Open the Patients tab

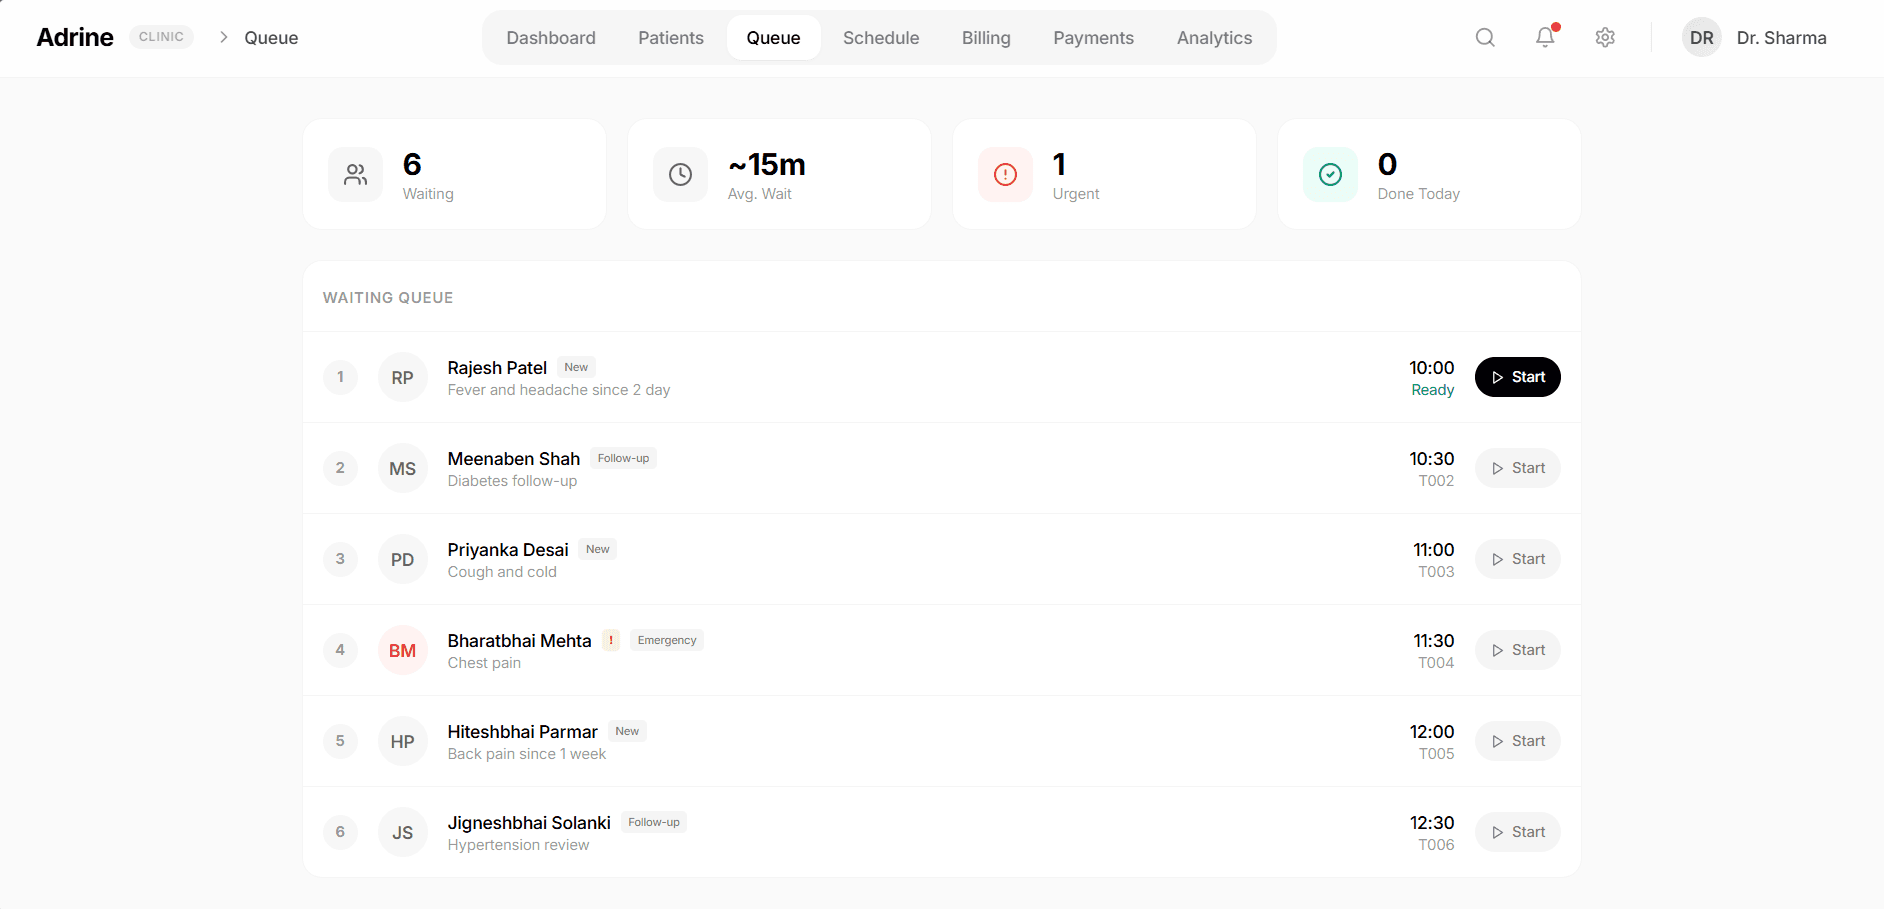coord(671,38)
